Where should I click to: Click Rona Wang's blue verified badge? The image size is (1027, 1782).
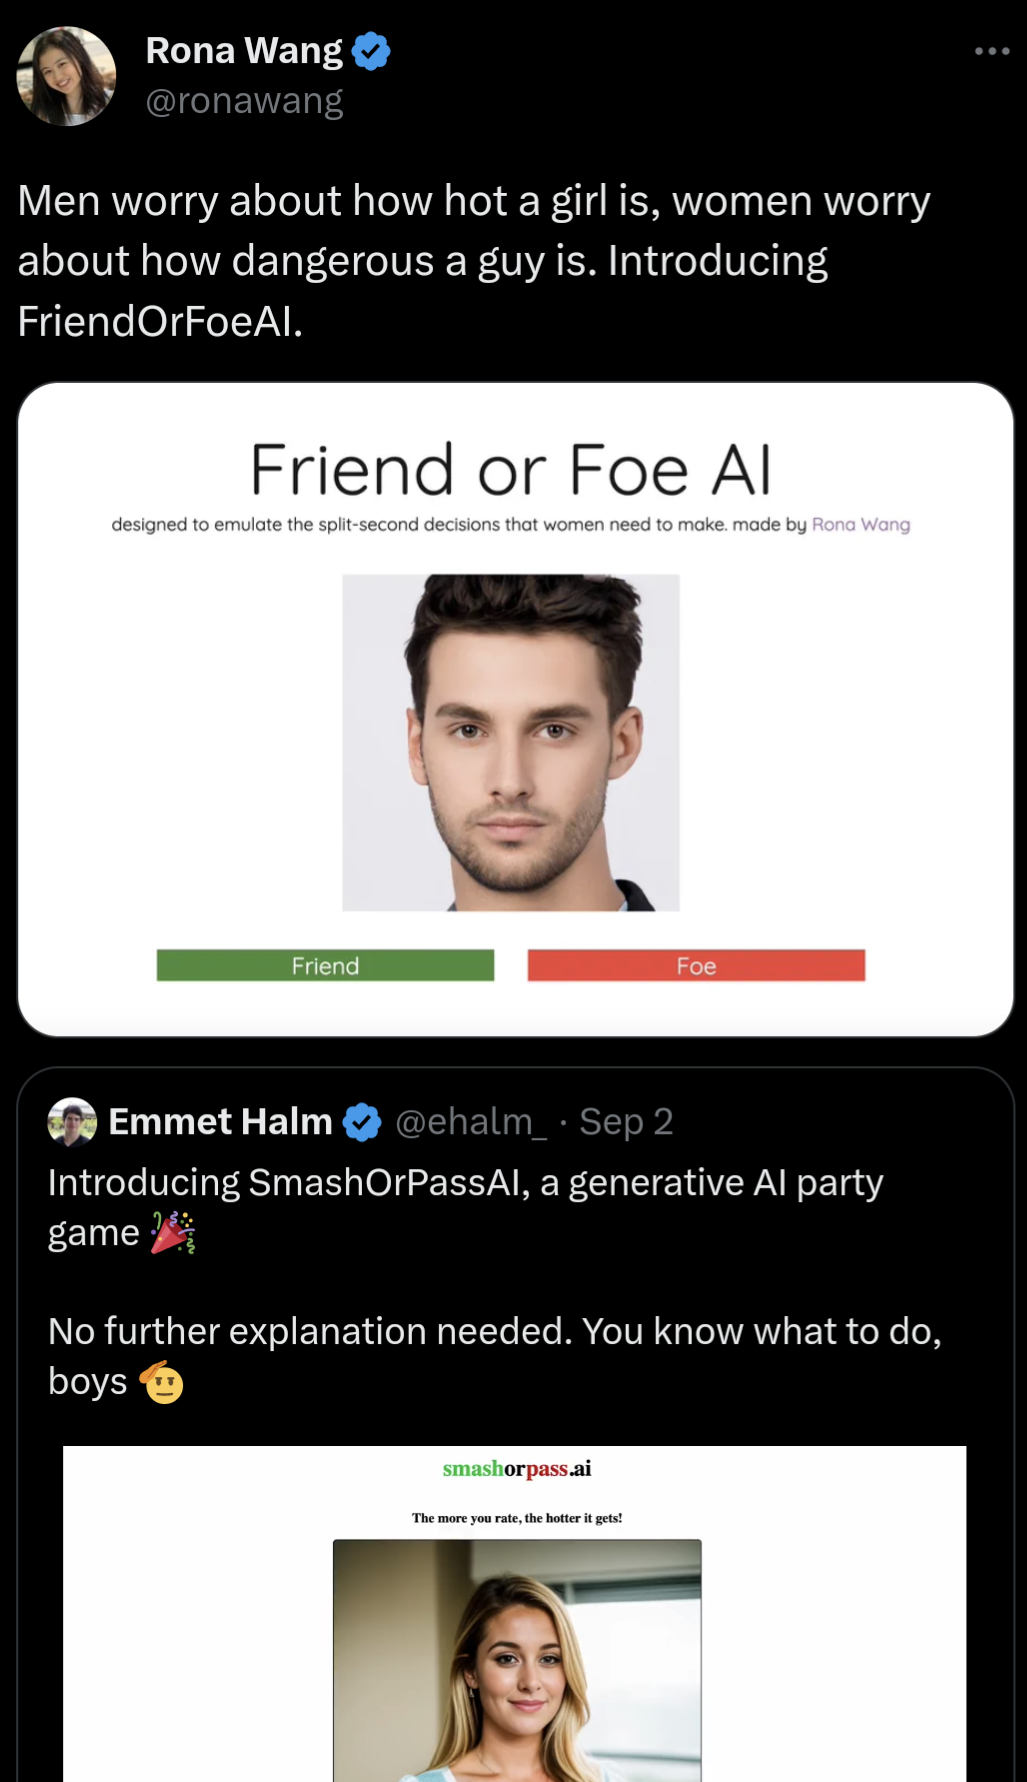(x=371, y=51)
